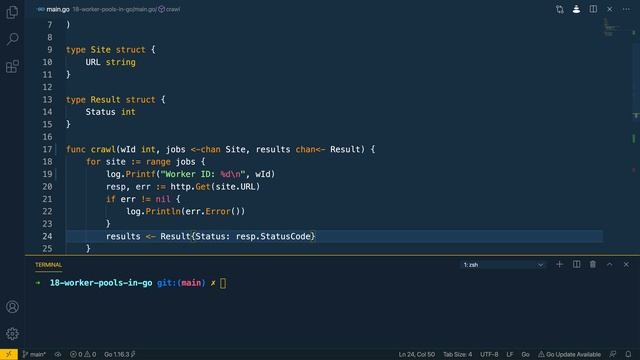Split the editor to the right

tap(593, 9)
